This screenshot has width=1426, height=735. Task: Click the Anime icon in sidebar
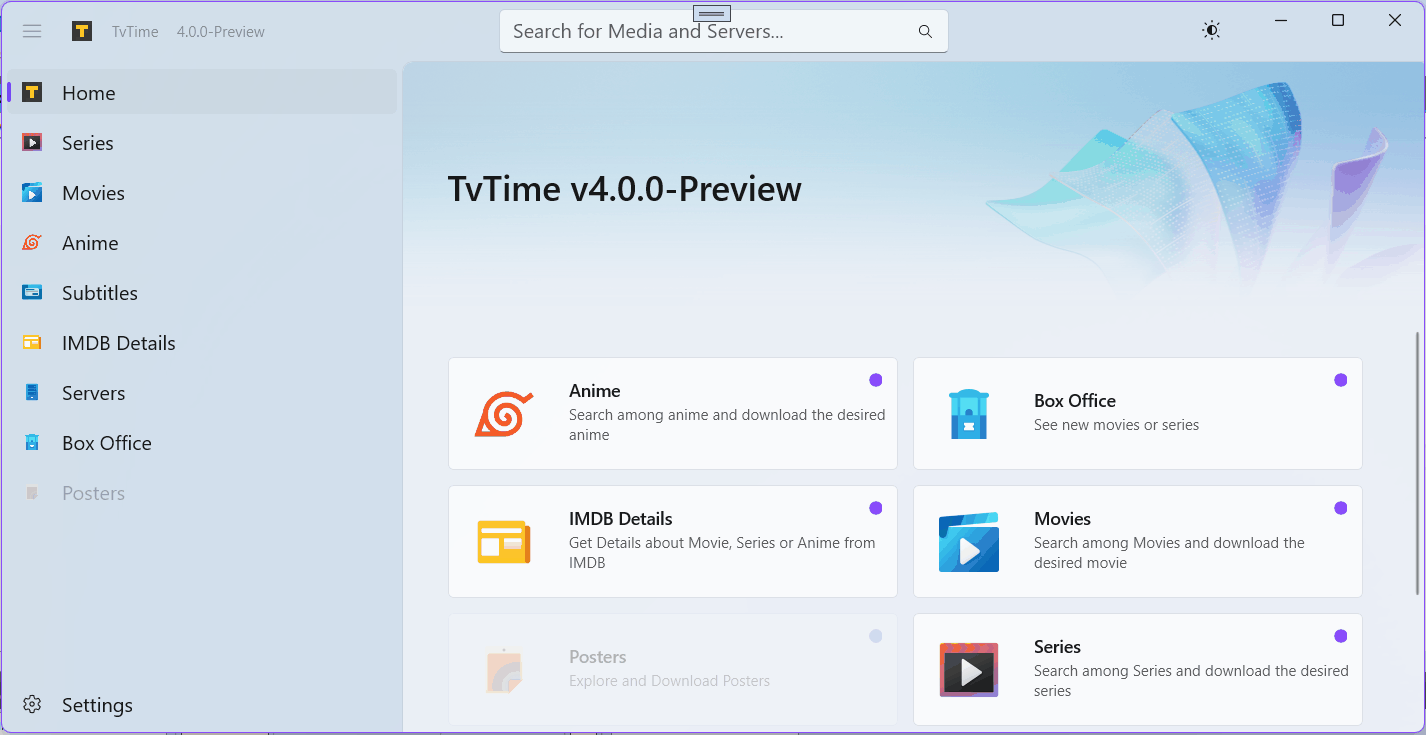(x=32, y=242)
